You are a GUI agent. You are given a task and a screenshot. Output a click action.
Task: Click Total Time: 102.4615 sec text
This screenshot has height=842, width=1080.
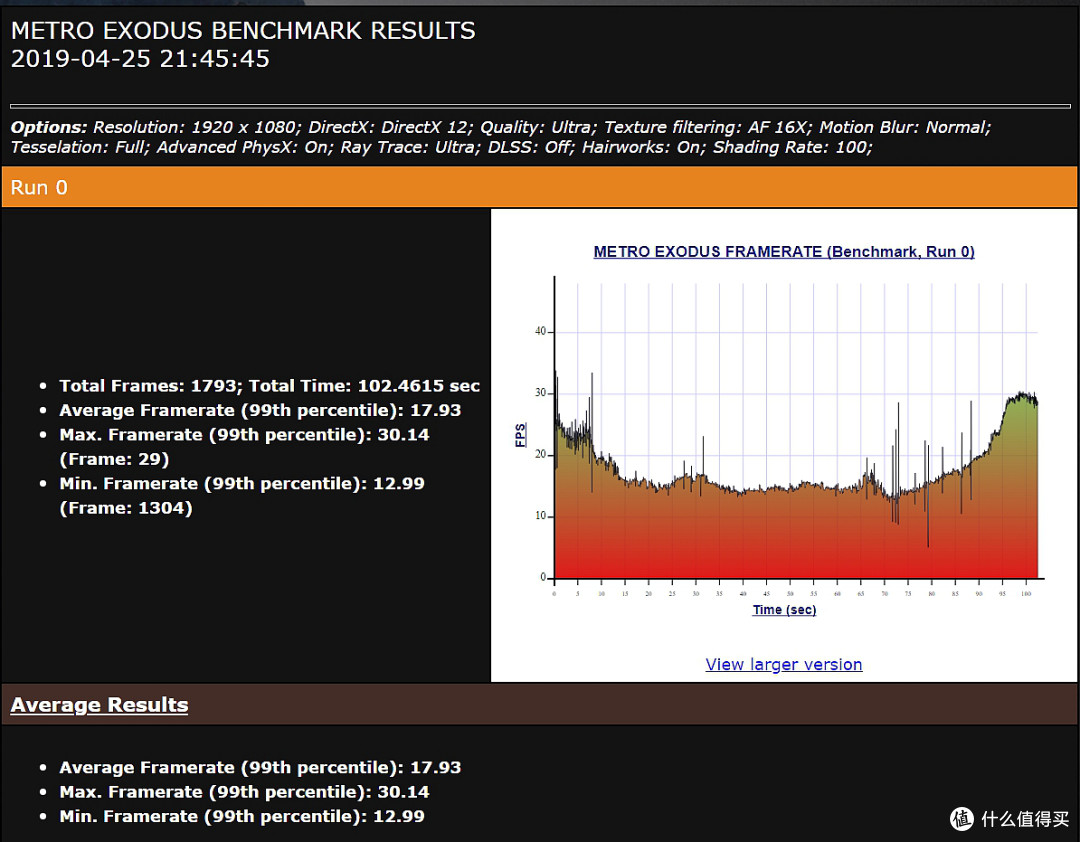tap(364, 386)
